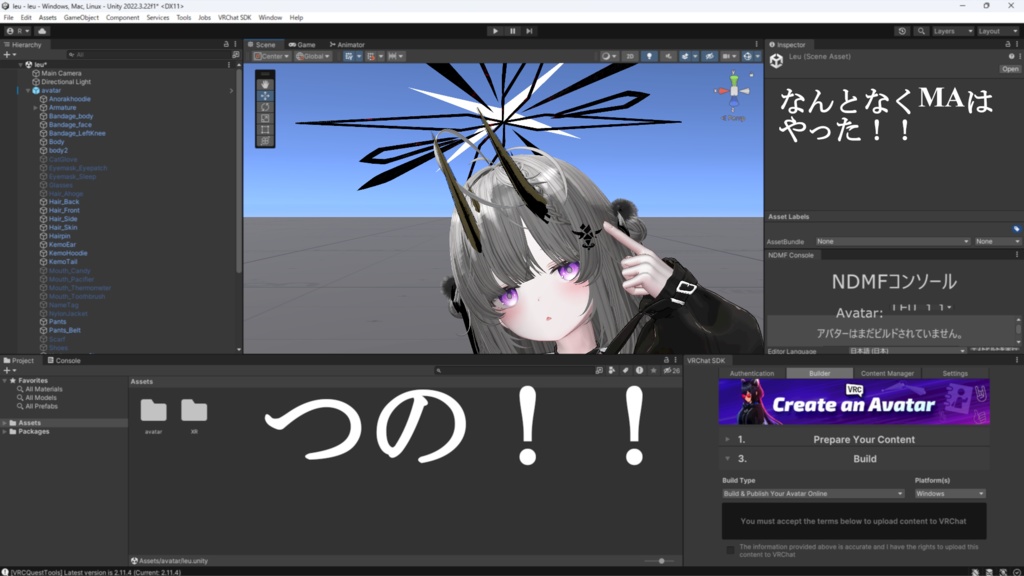This screenshot has width=1024, height=576.
Task: Open the Platform(s) Windows dropdown
Action: tap(949, 493)
